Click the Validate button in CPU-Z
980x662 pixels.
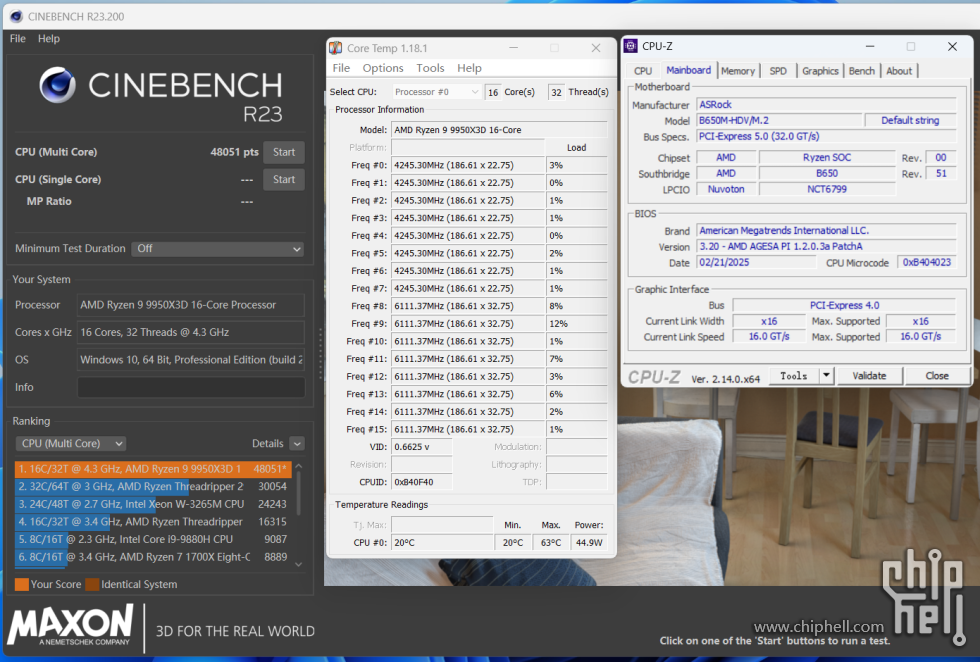(x=869, y=376)
